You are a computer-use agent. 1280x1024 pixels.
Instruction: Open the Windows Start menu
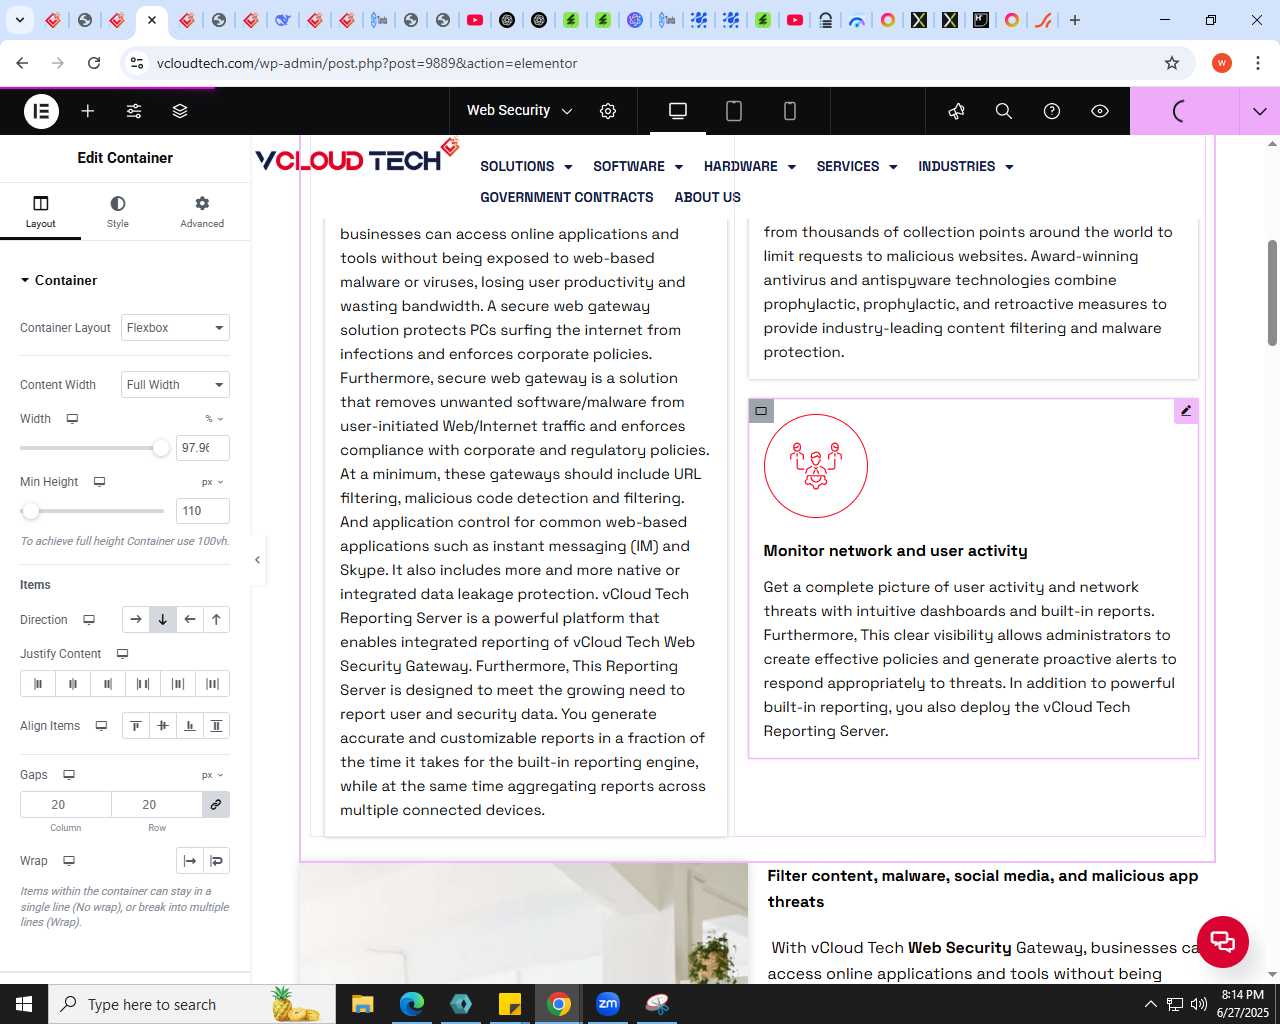(x=24, y=1004)
